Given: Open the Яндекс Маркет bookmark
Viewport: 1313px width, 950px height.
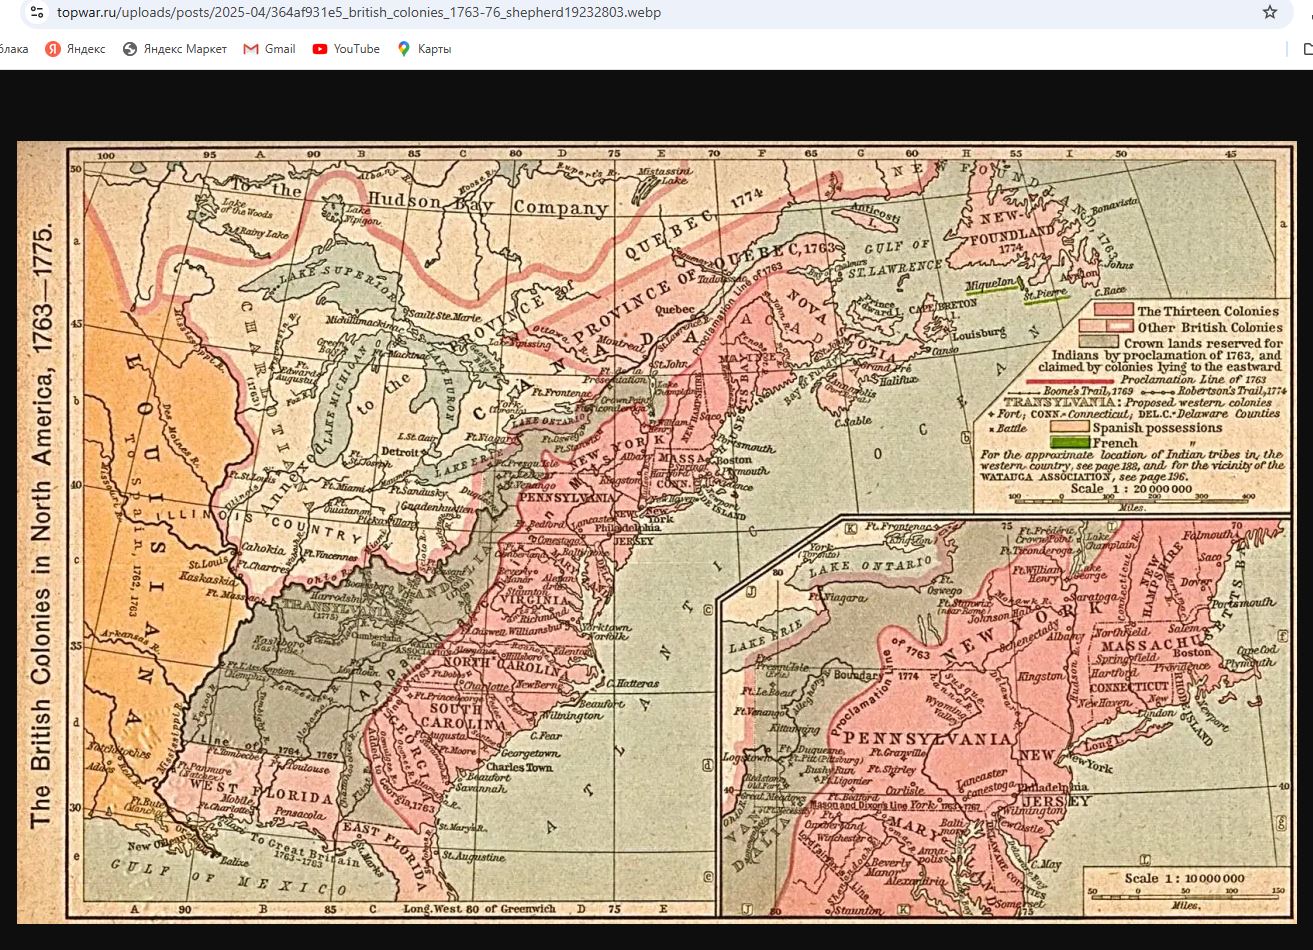Looking at the screenshot, I should pos(175,49).
